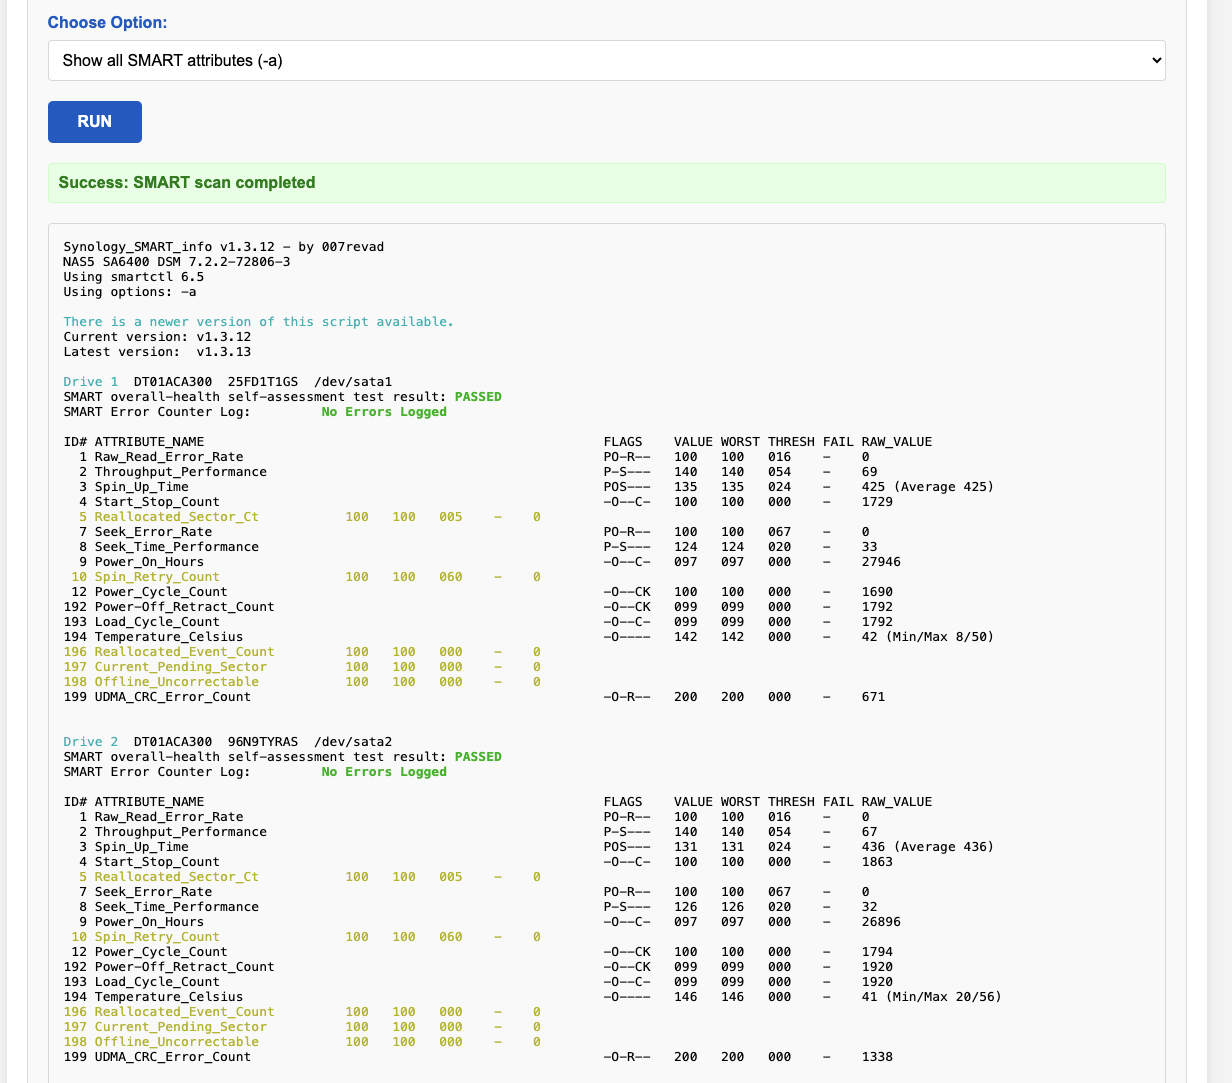The image size is (1232, 1083).
Task: Click Drive 2's Seek_Error_Rate attribute name
Action: [x=154, y=892]
